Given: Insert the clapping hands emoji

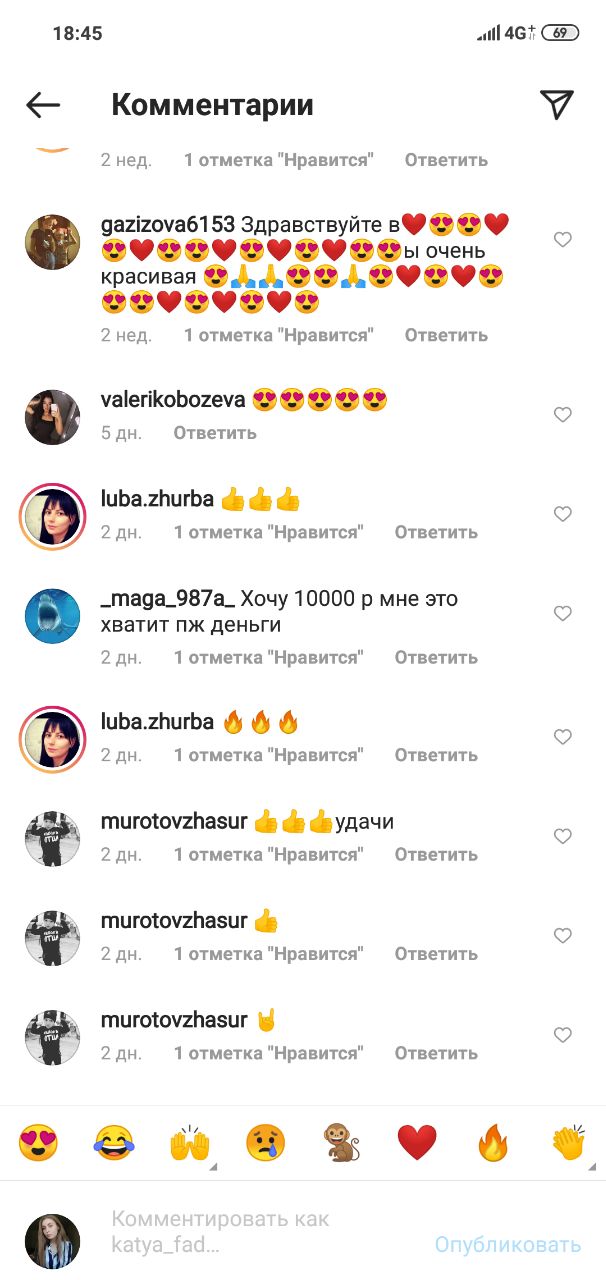Looking at the screenshot, I should [x=568, y=1142].
